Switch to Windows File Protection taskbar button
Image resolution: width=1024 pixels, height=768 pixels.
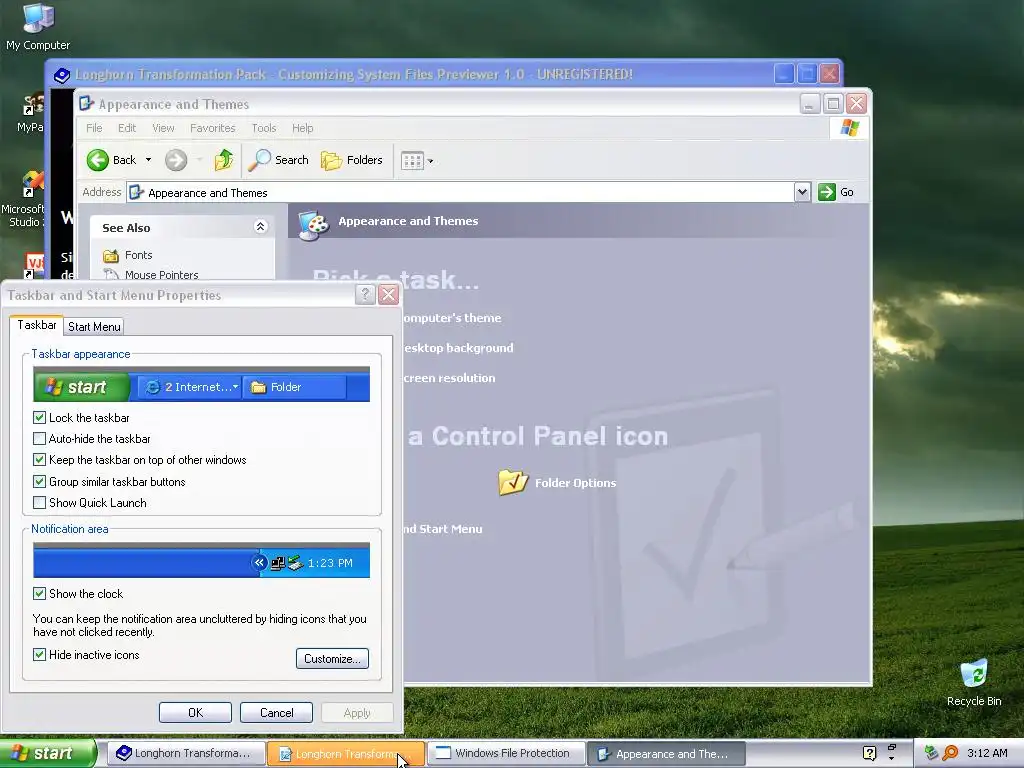pyautogui.click(x=505, y=753)
